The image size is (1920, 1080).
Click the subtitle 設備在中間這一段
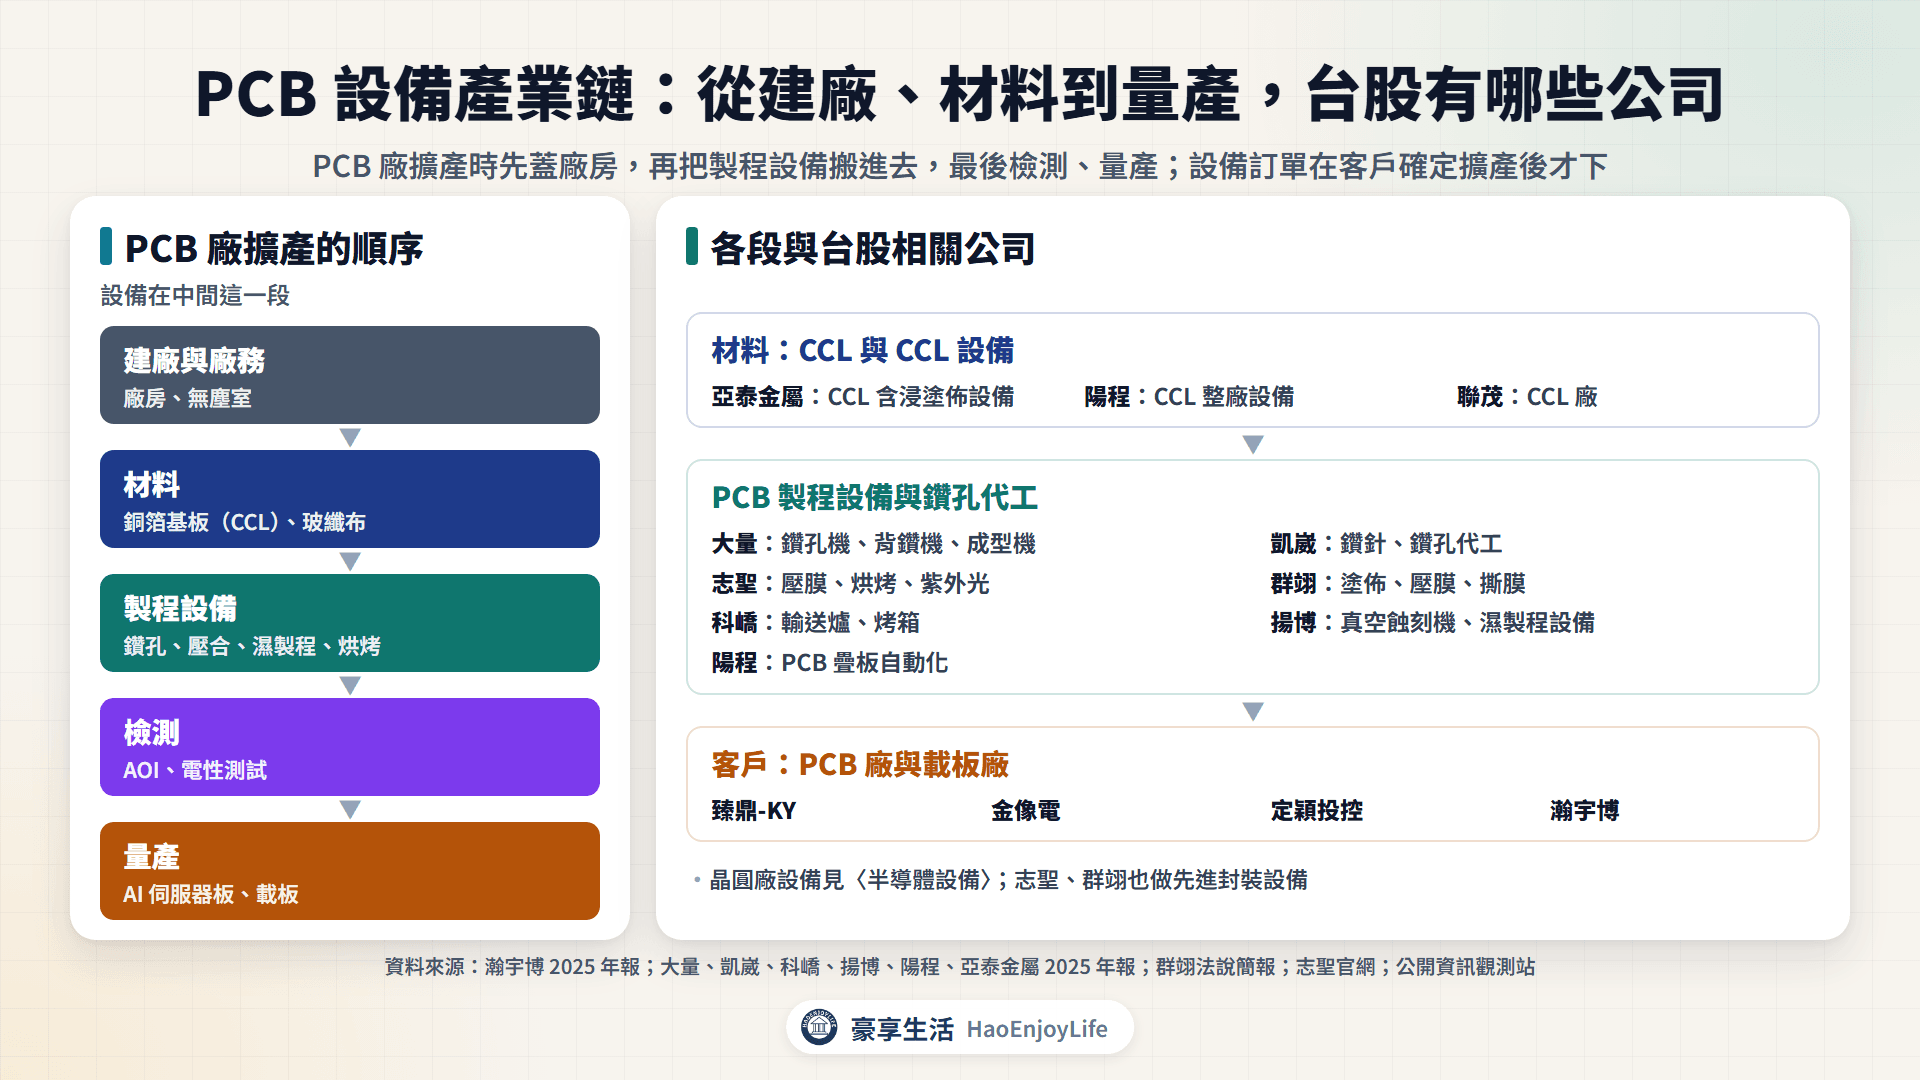click(x=195, y=296)
